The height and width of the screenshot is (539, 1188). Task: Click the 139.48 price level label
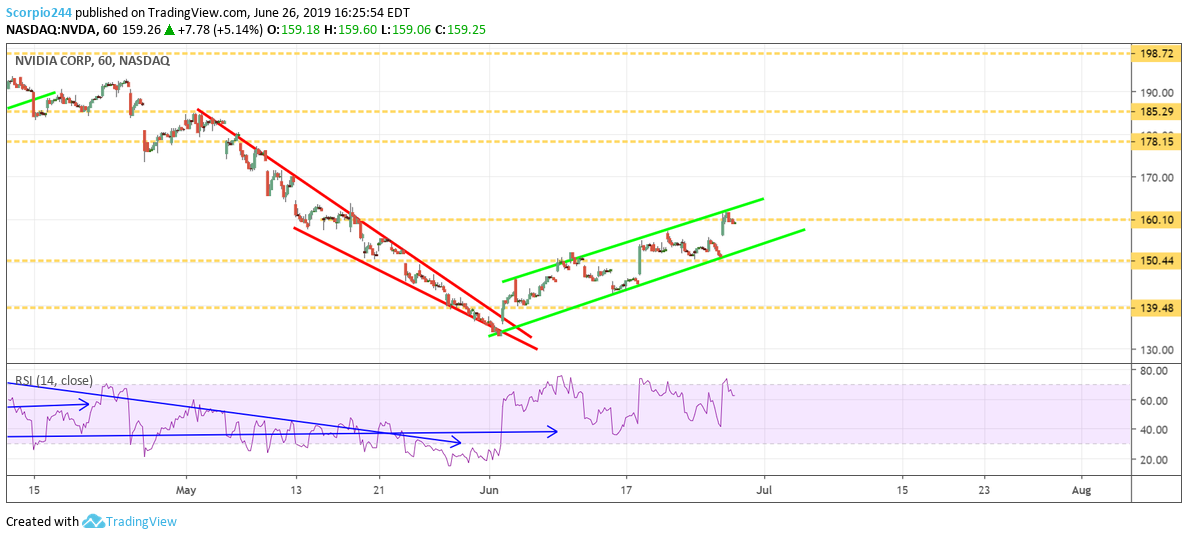(x=1156, y=308)
